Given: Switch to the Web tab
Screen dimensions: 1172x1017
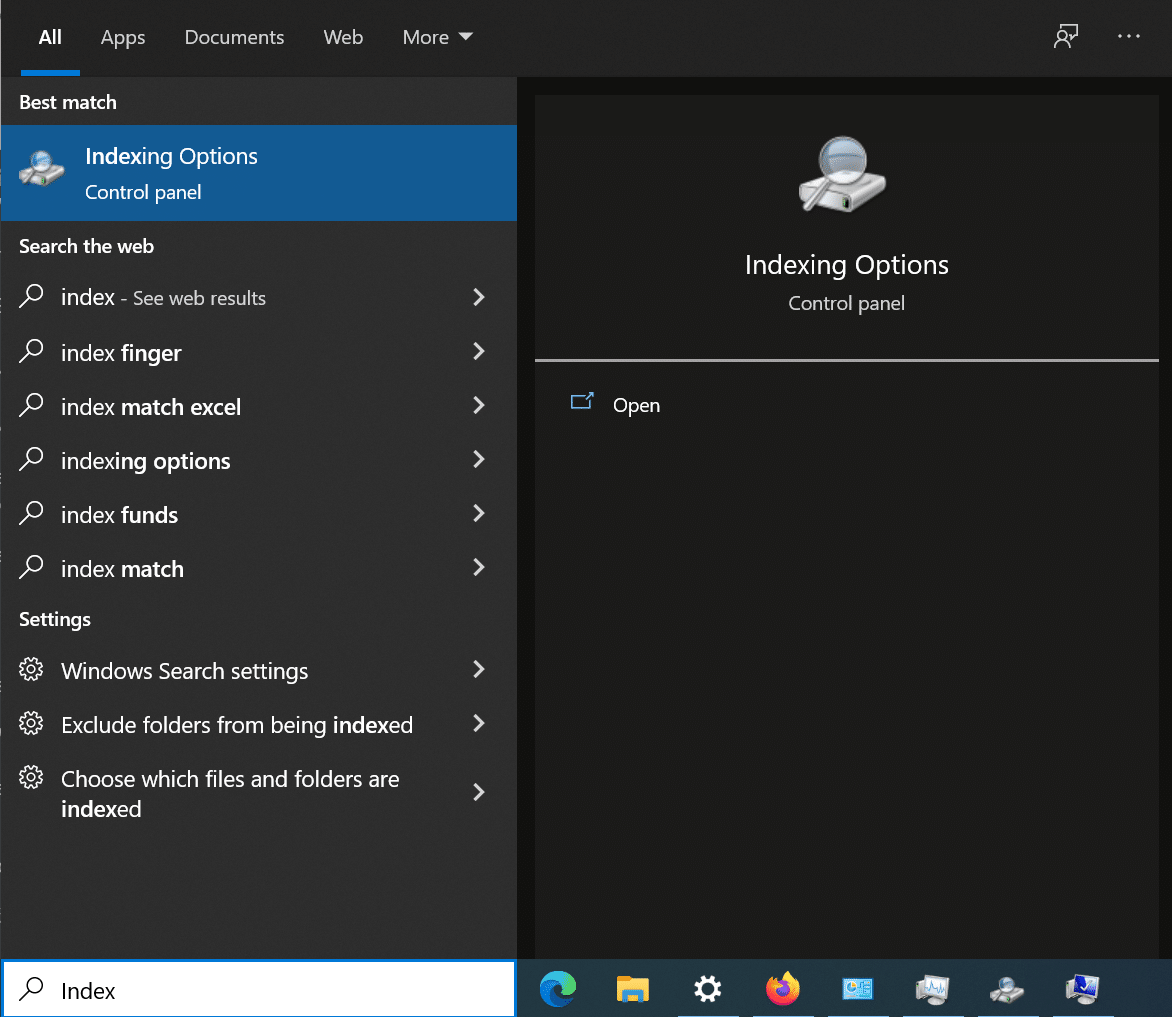Looking at the screenshot, I should point(343,37).
